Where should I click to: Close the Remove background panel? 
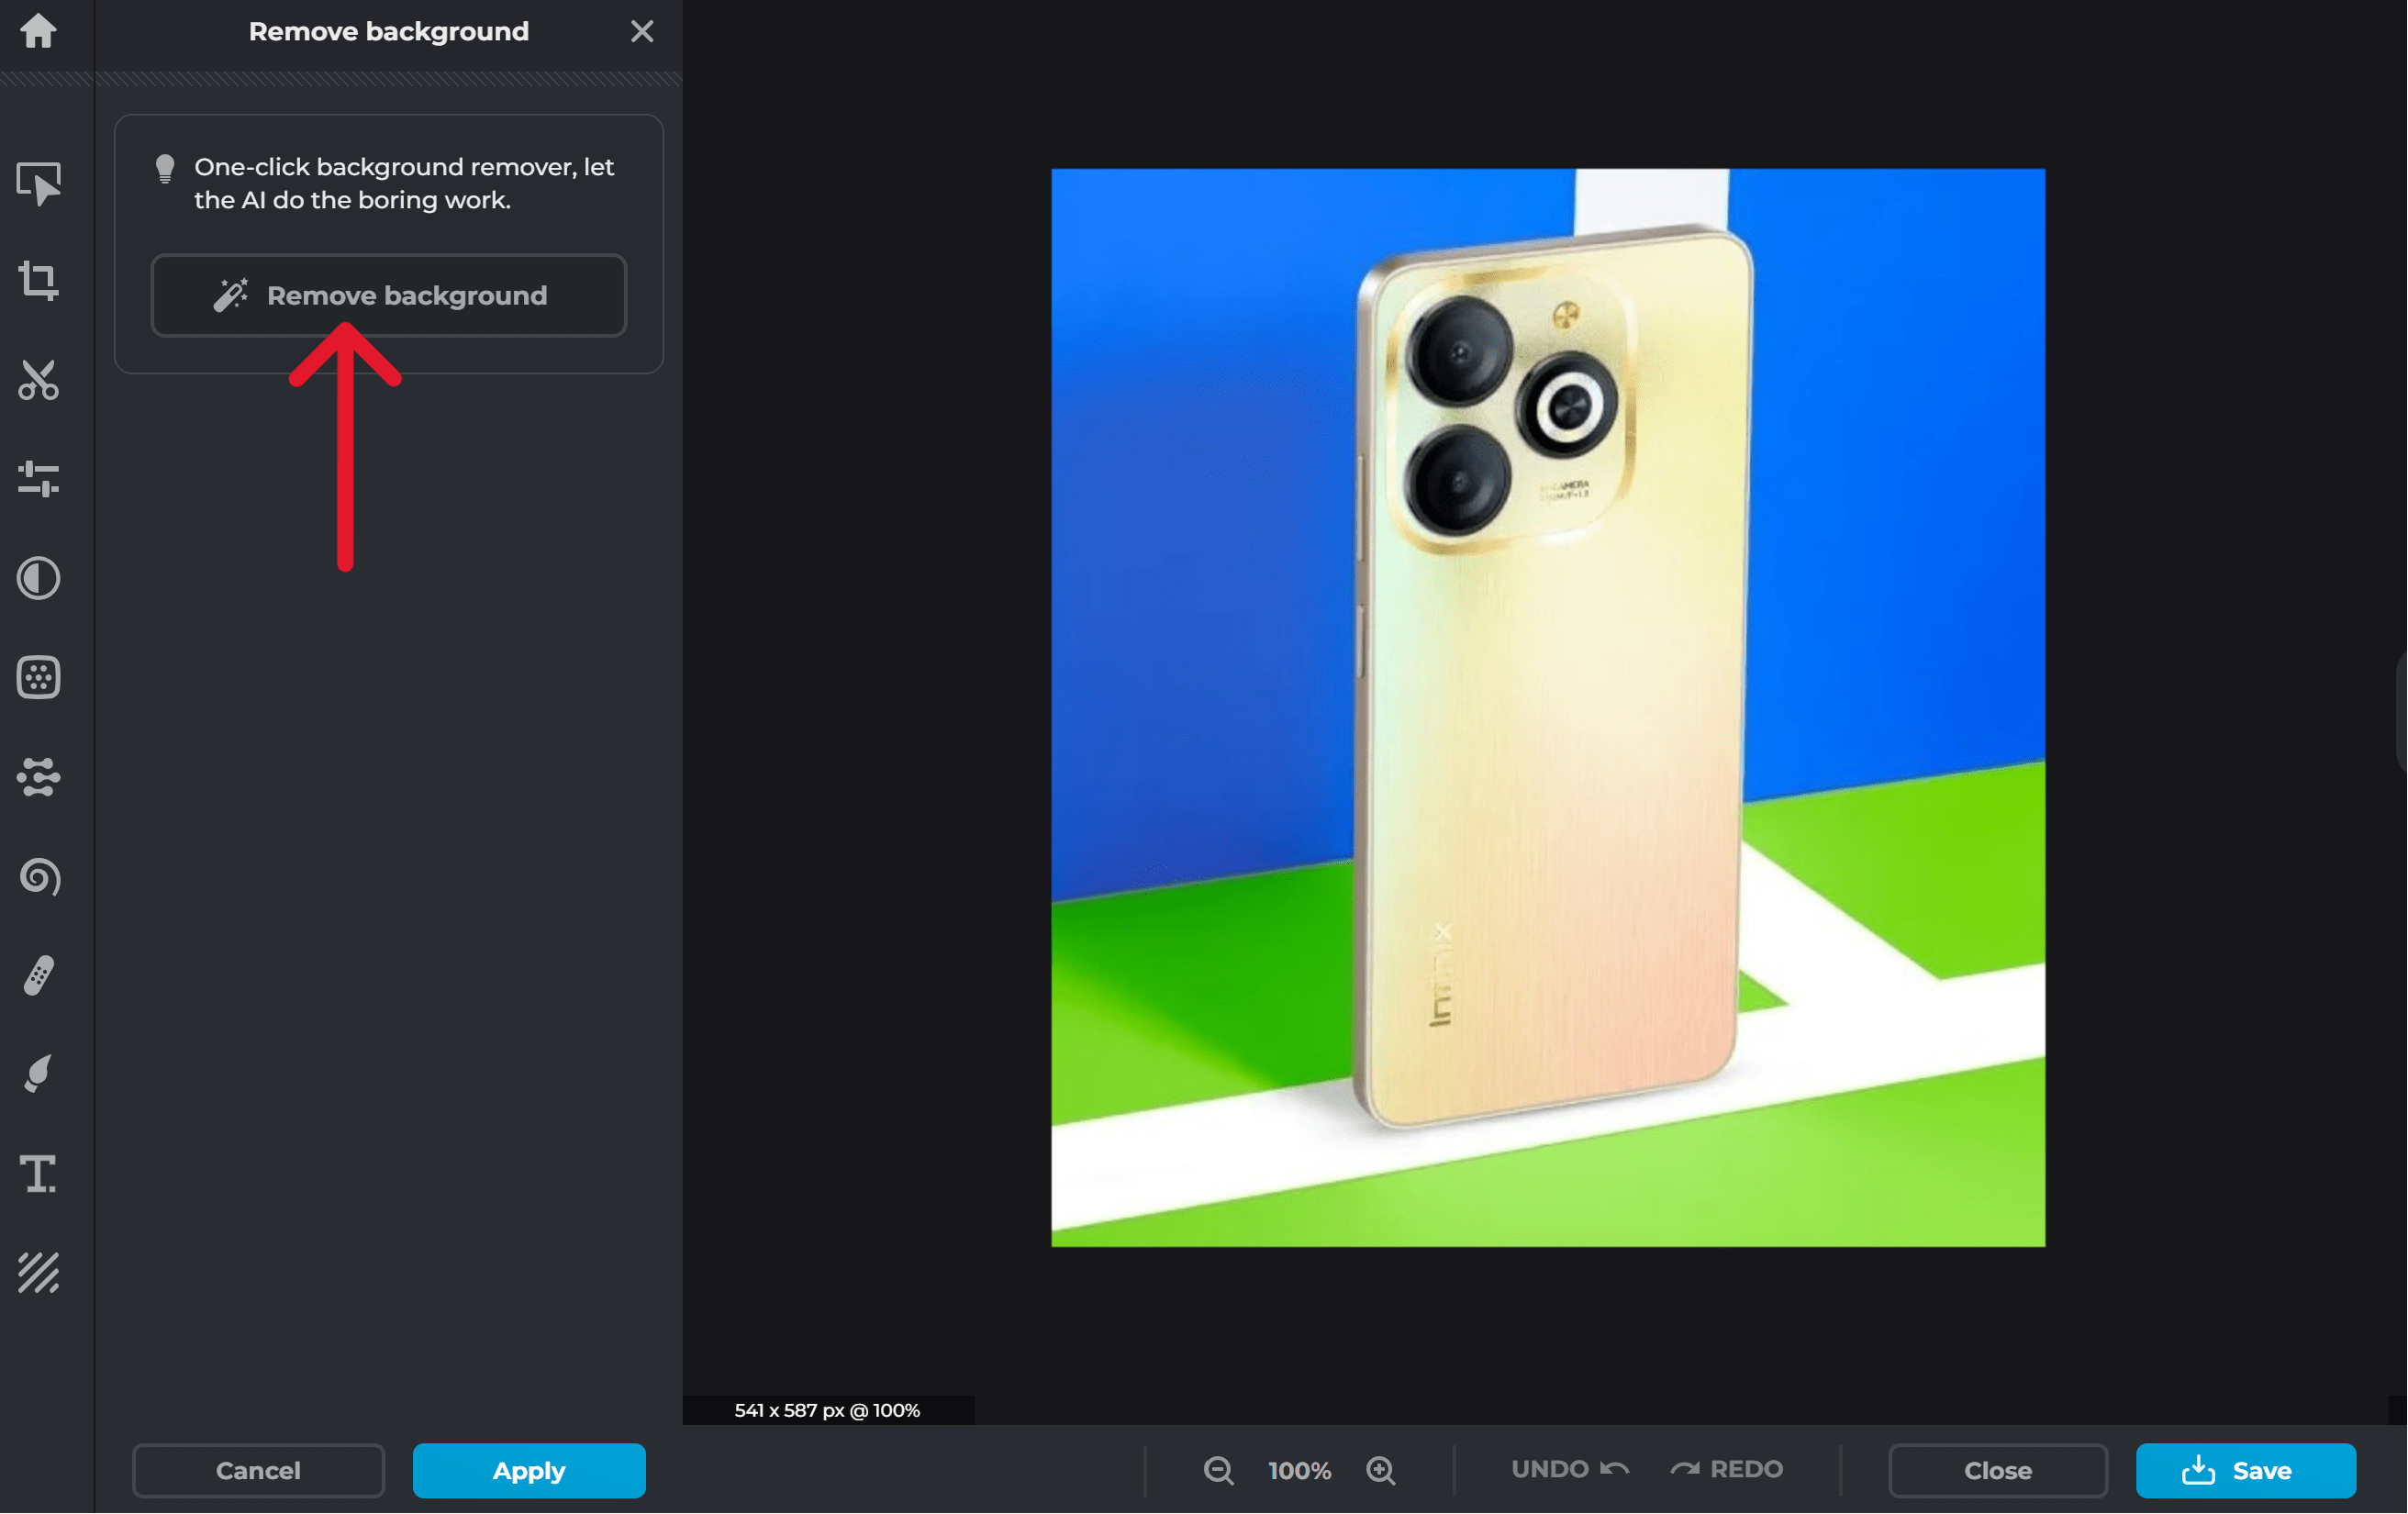(x=642, y=32)
